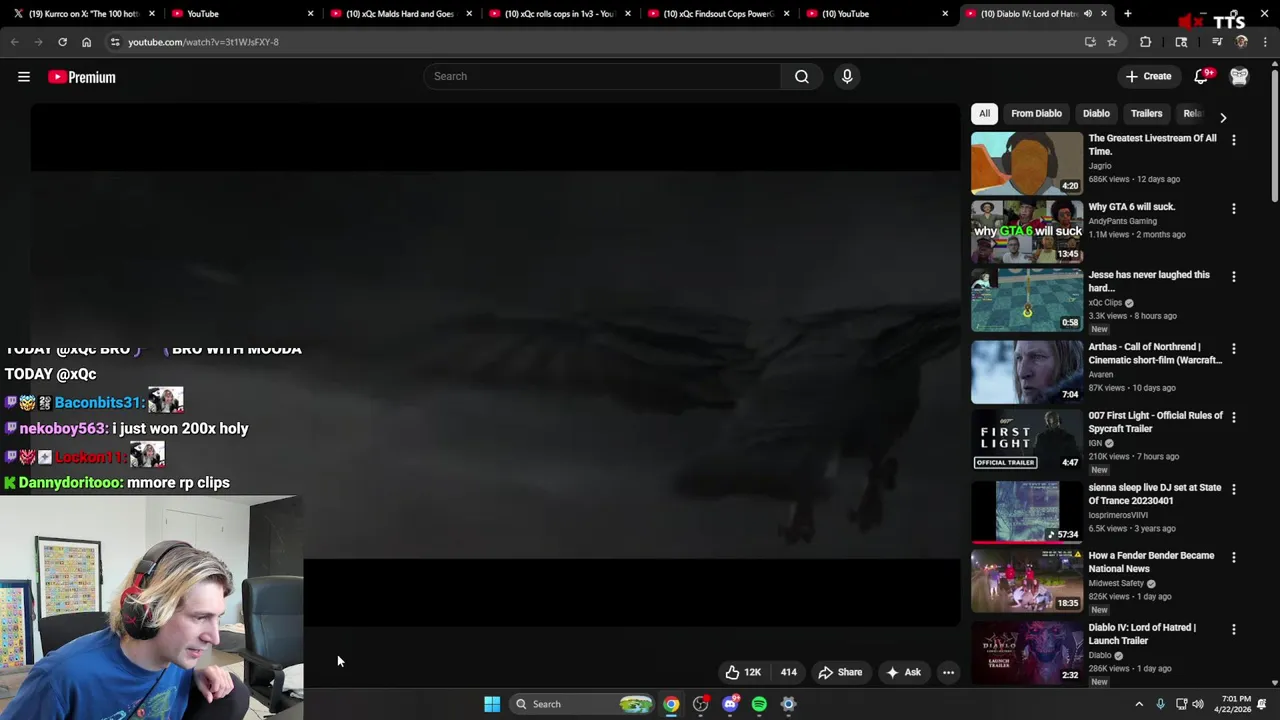The height and width of the screenshot is (720, 1280).
Task: Click the YouTube search input field
Action: (603, 77)
